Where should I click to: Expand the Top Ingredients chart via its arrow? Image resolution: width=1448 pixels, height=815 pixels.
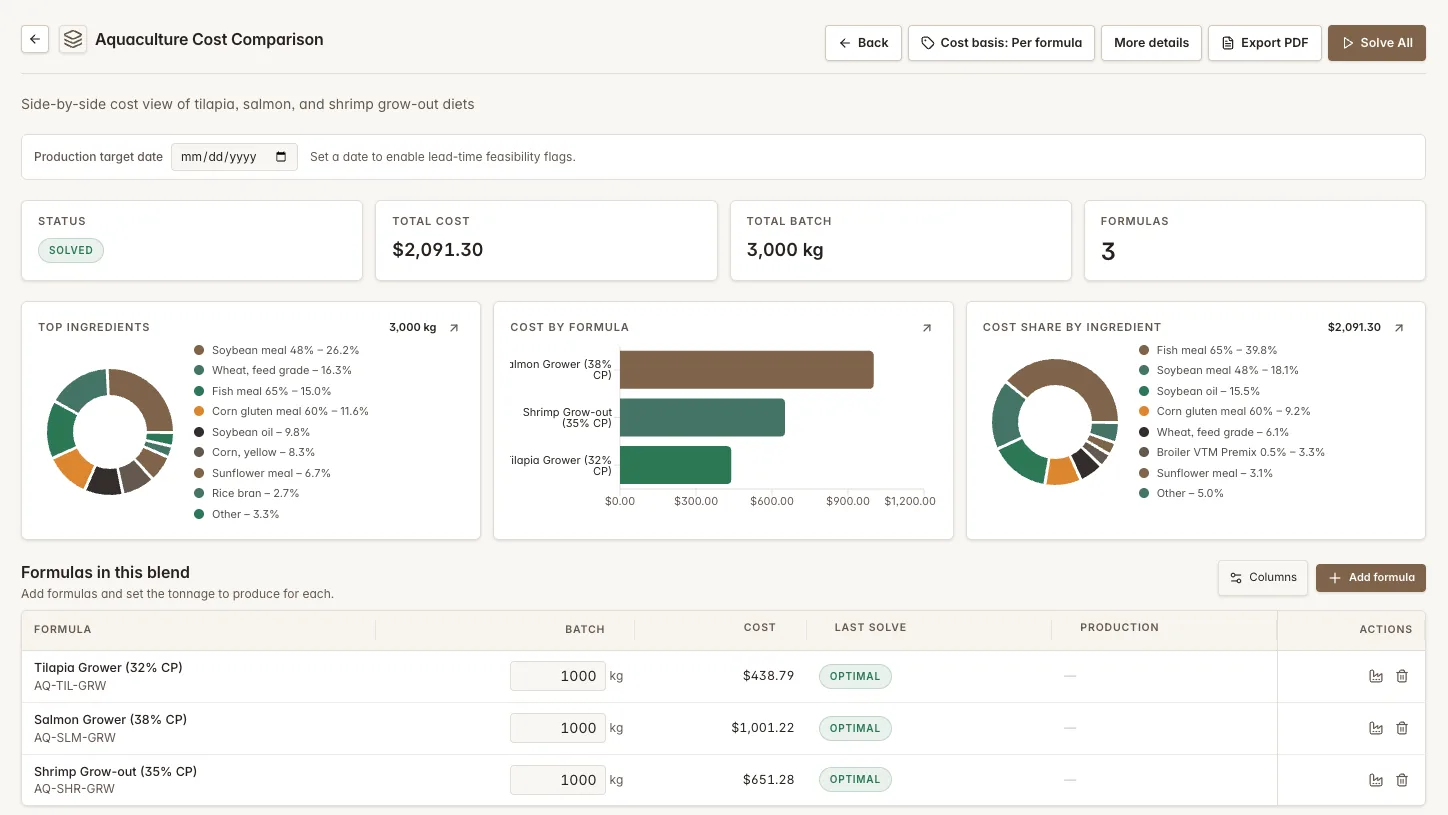pos(454,328)
